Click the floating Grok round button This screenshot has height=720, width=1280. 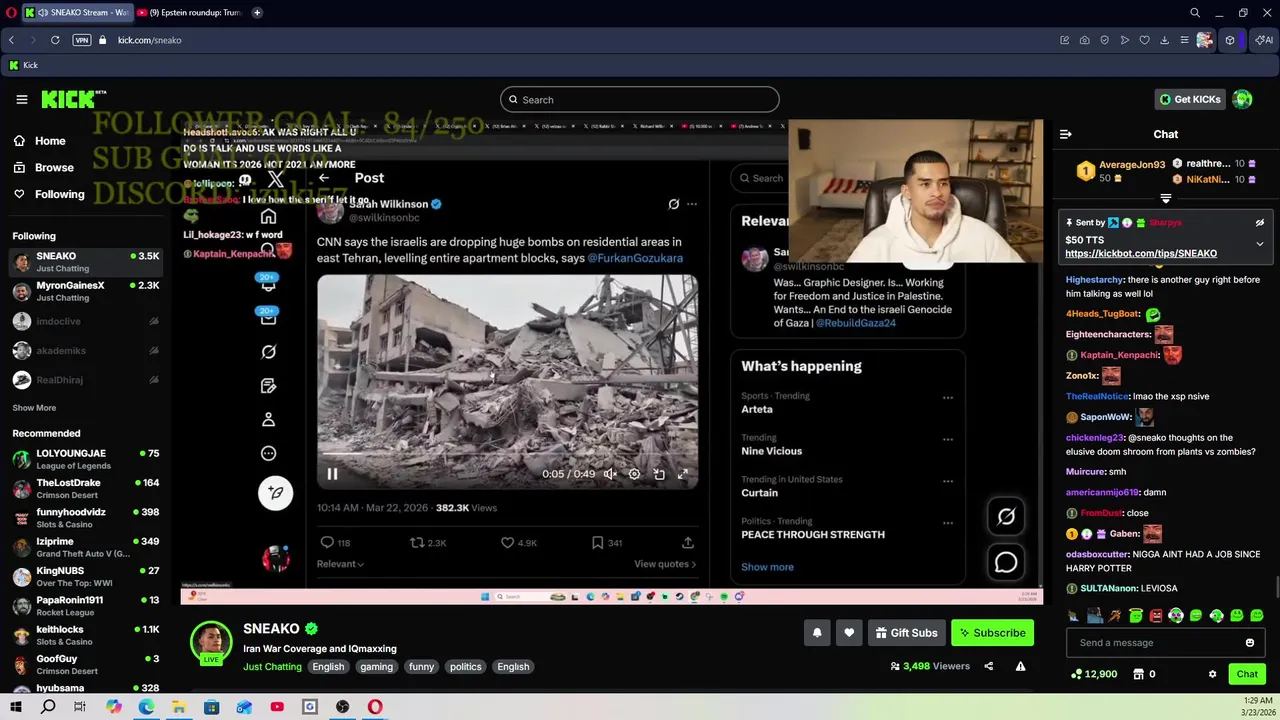pyautogui.click(x=1006, y=516)
